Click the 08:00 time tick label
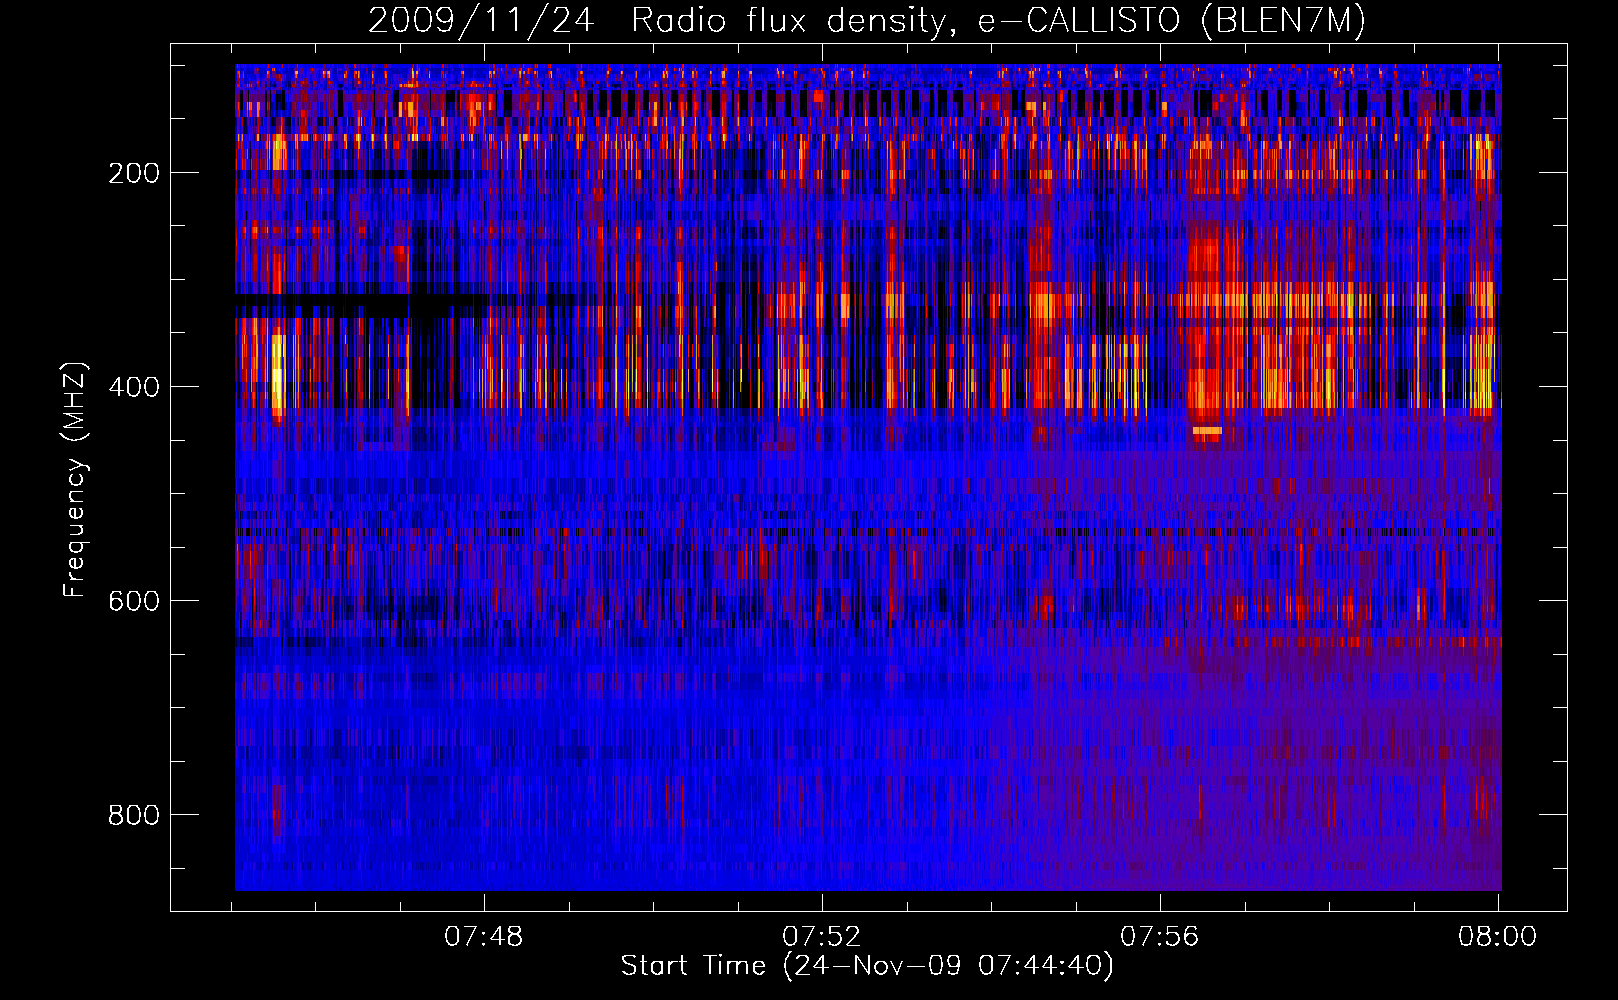Screen dimensions: 1618x1000 (1498, 937)
